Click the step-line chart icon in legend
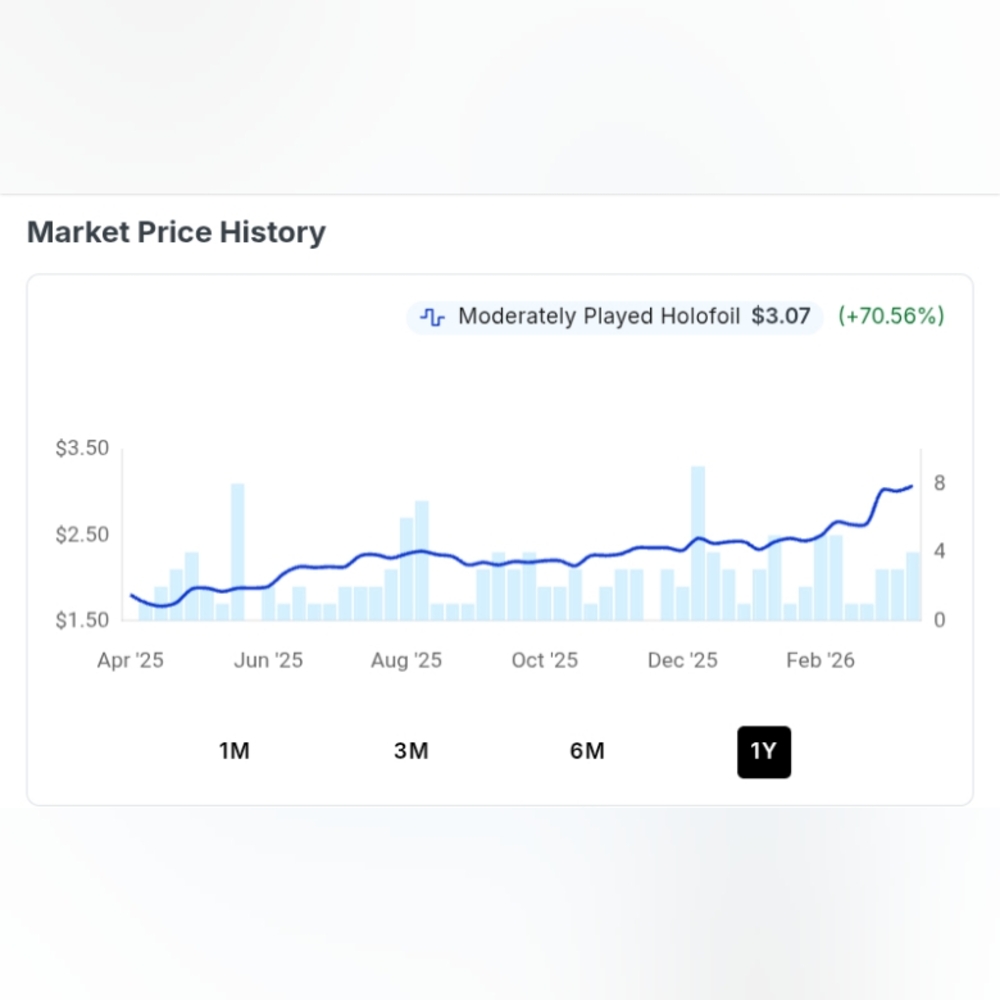This screenshot has width=1000, height=1000. pyautogui.click(x=432, y=316)
